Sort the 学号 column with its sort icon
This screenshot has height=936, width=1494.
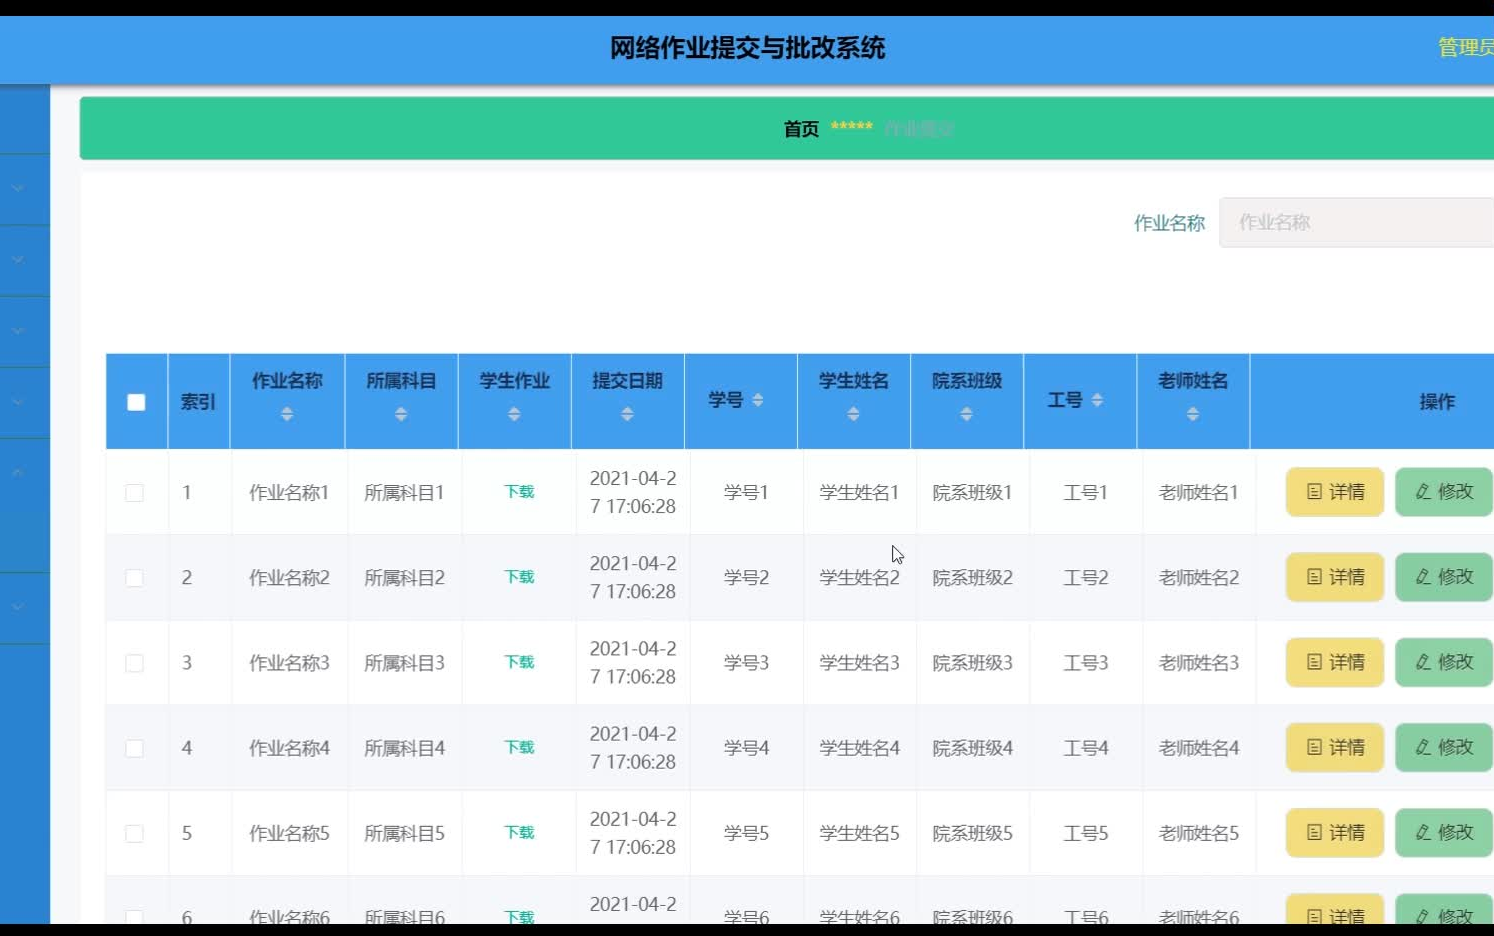tap(757, 398)
